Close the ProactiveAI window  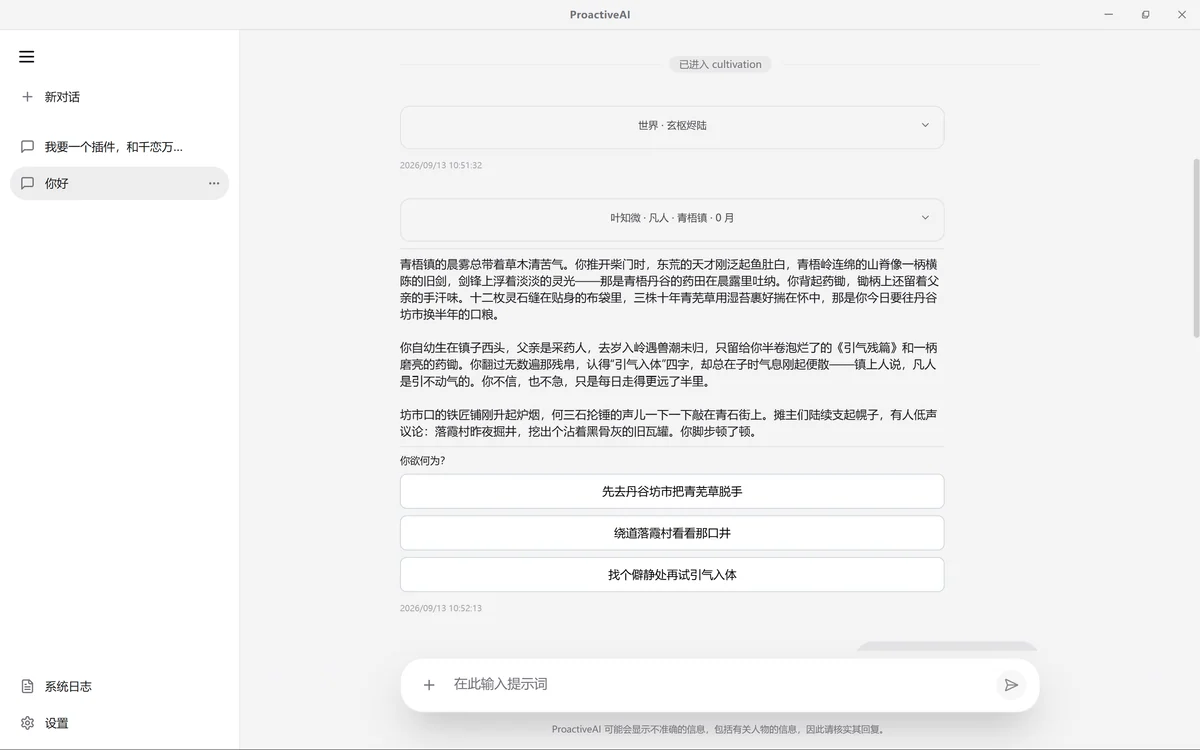(x=1182, y=14)
